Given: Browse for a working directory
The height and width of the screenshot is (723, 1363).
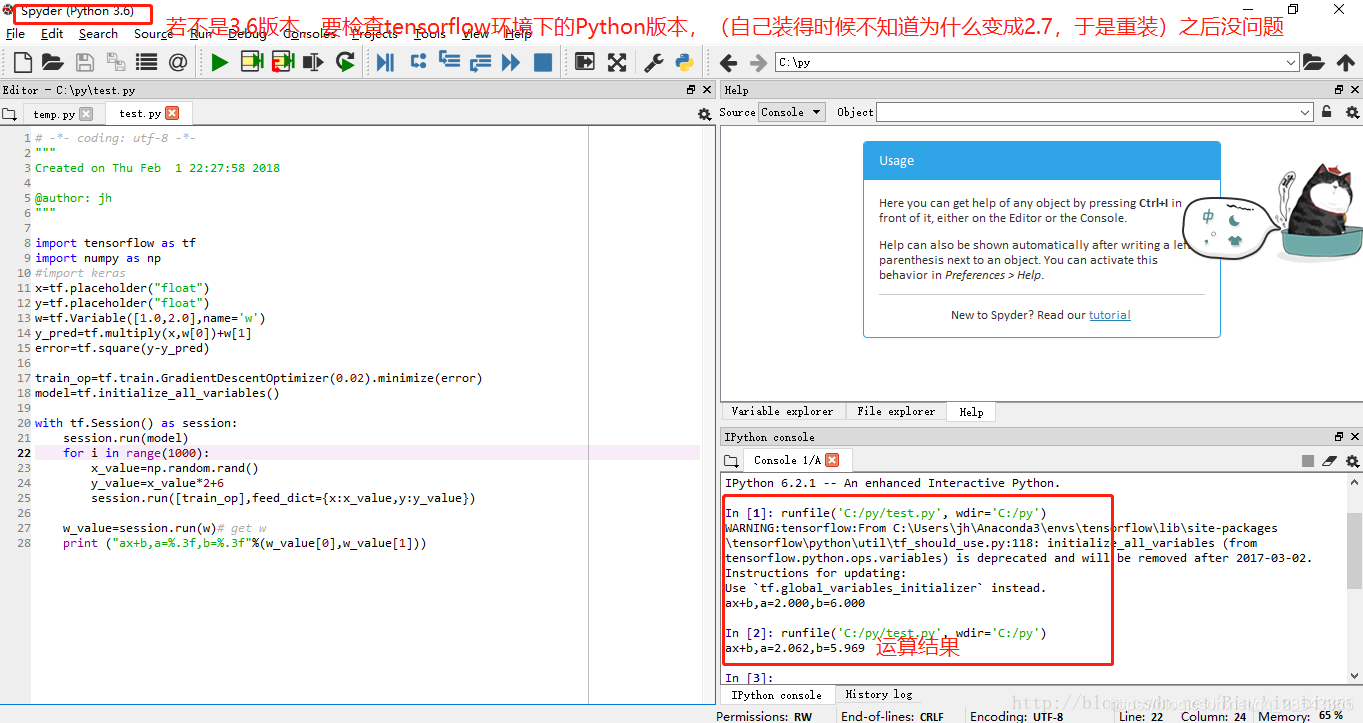Looking at the screenshot, I should [1314, 63].
